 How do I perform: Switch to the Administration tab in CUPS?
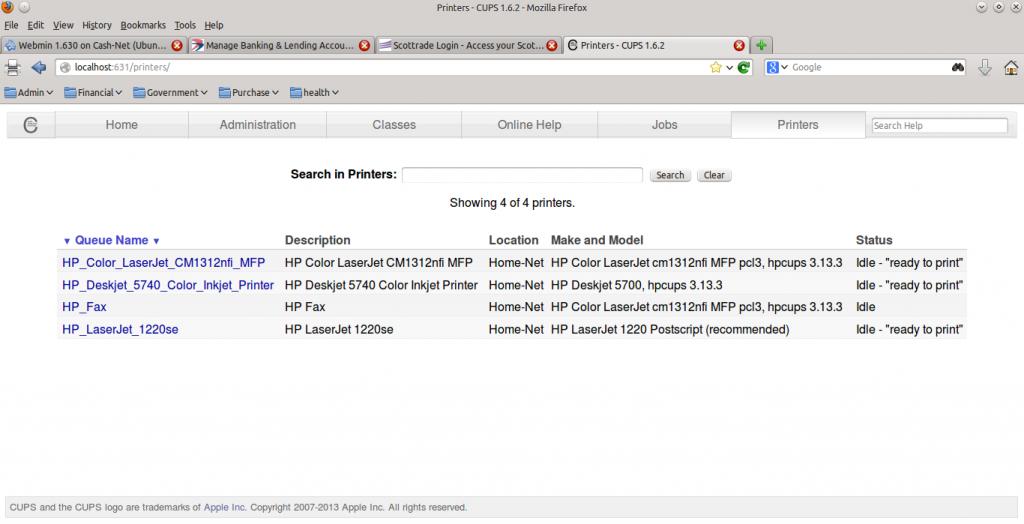(x=258, y=125)
